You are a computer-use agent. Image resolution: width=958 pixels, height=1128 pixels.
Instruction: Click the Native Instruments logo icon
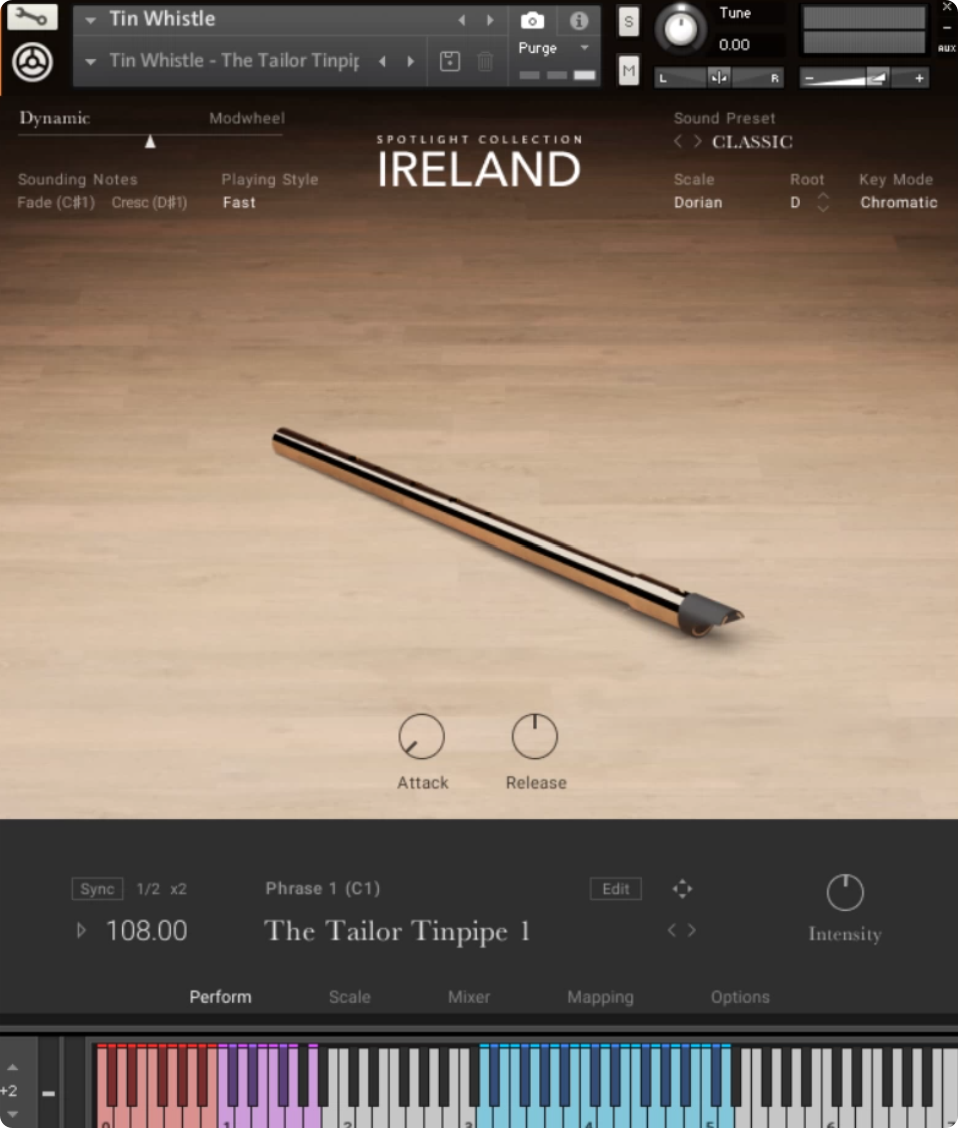32,62
